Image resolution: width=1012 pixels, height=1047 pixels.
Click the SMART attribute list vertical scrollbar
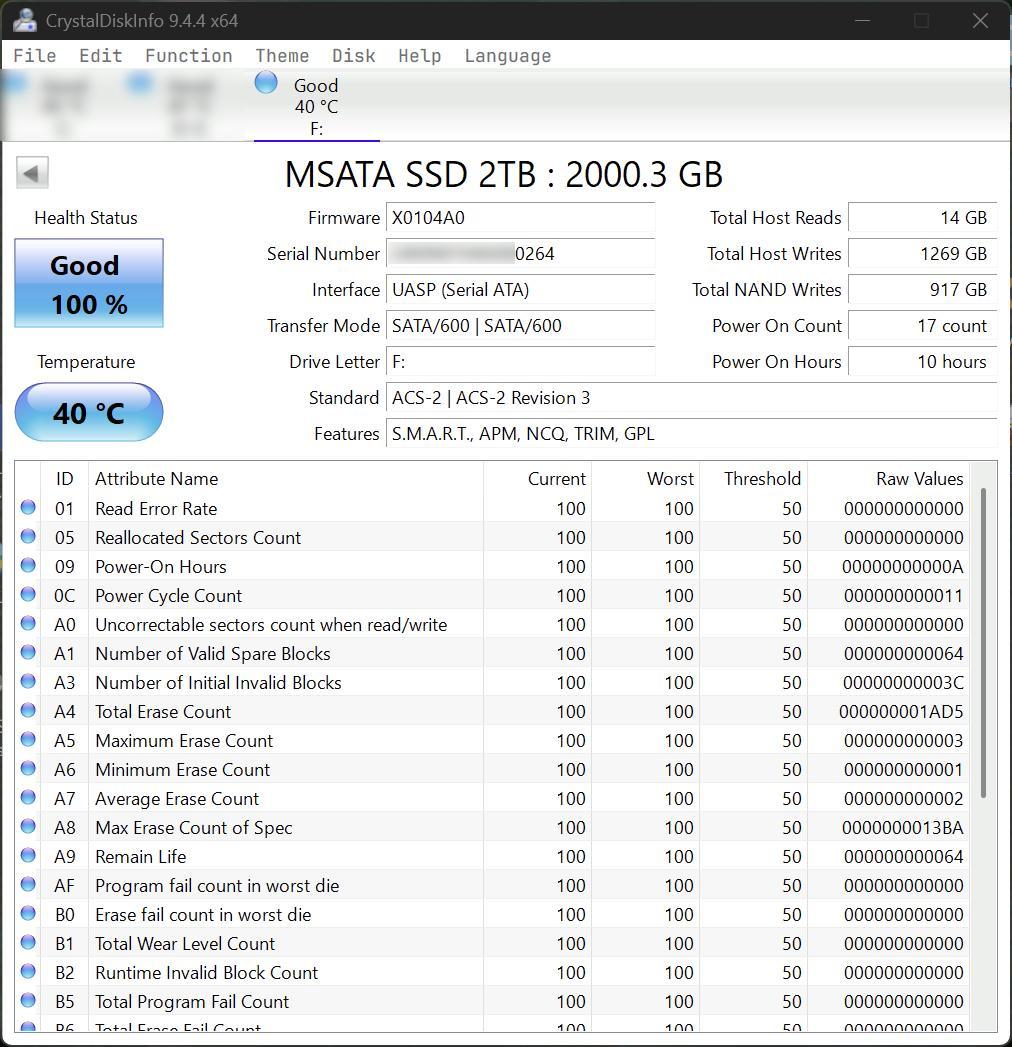coord(984,642)
